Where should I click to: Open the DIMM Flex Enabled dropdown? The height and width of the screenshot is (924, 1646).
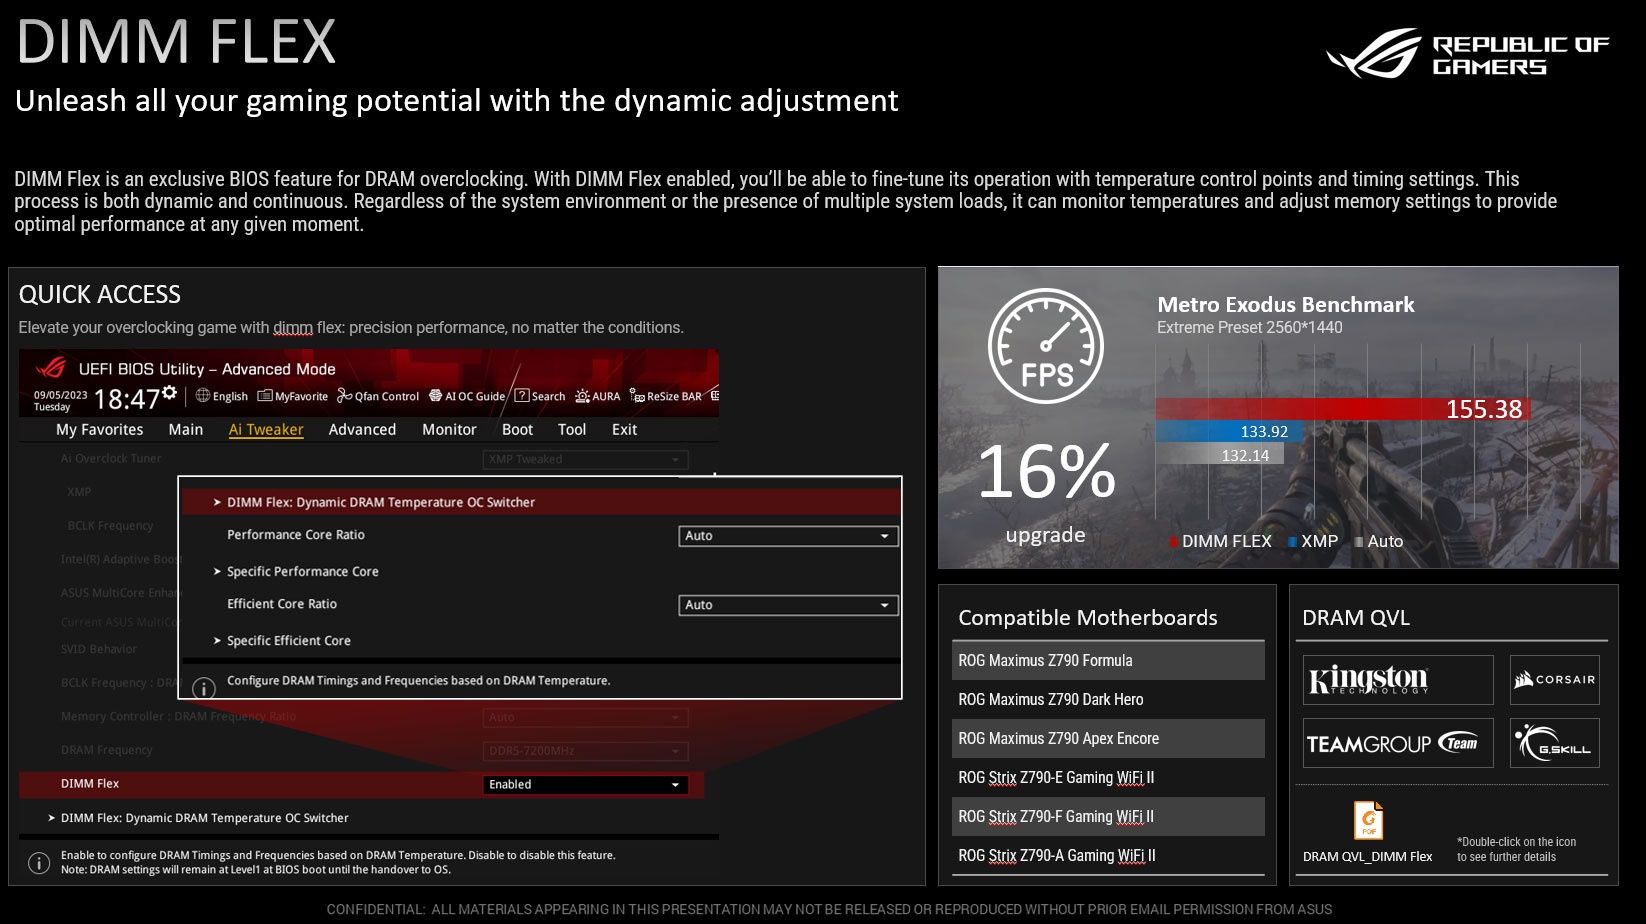pyautogui.click(x=586, y=785)
